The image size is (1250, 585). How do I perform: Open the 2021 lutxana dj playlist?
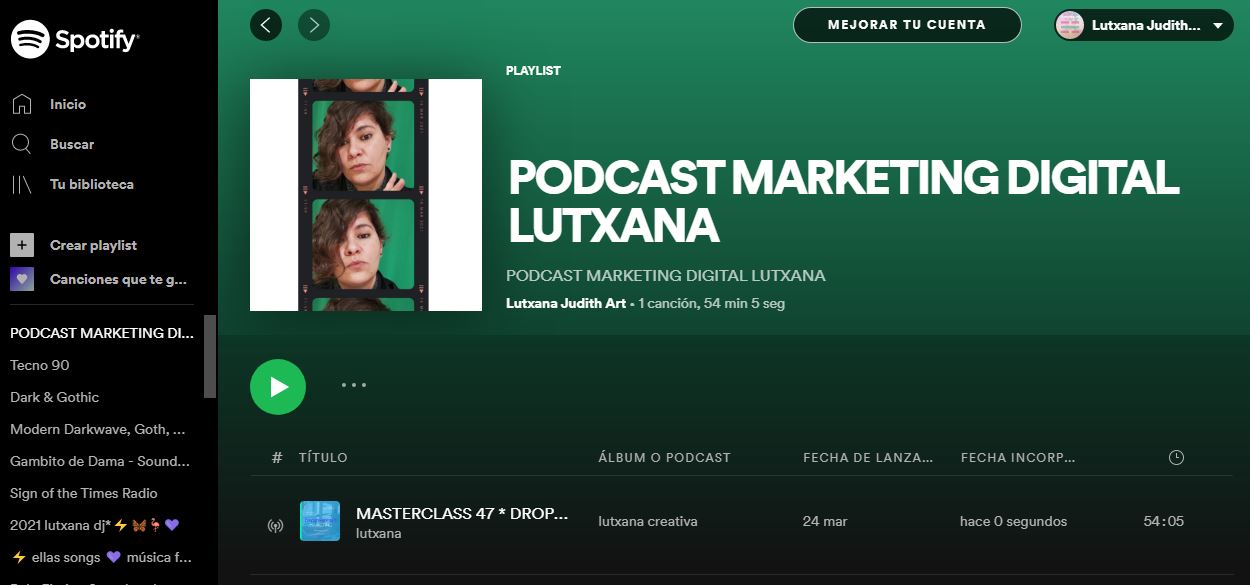click(x=95, y=525)
